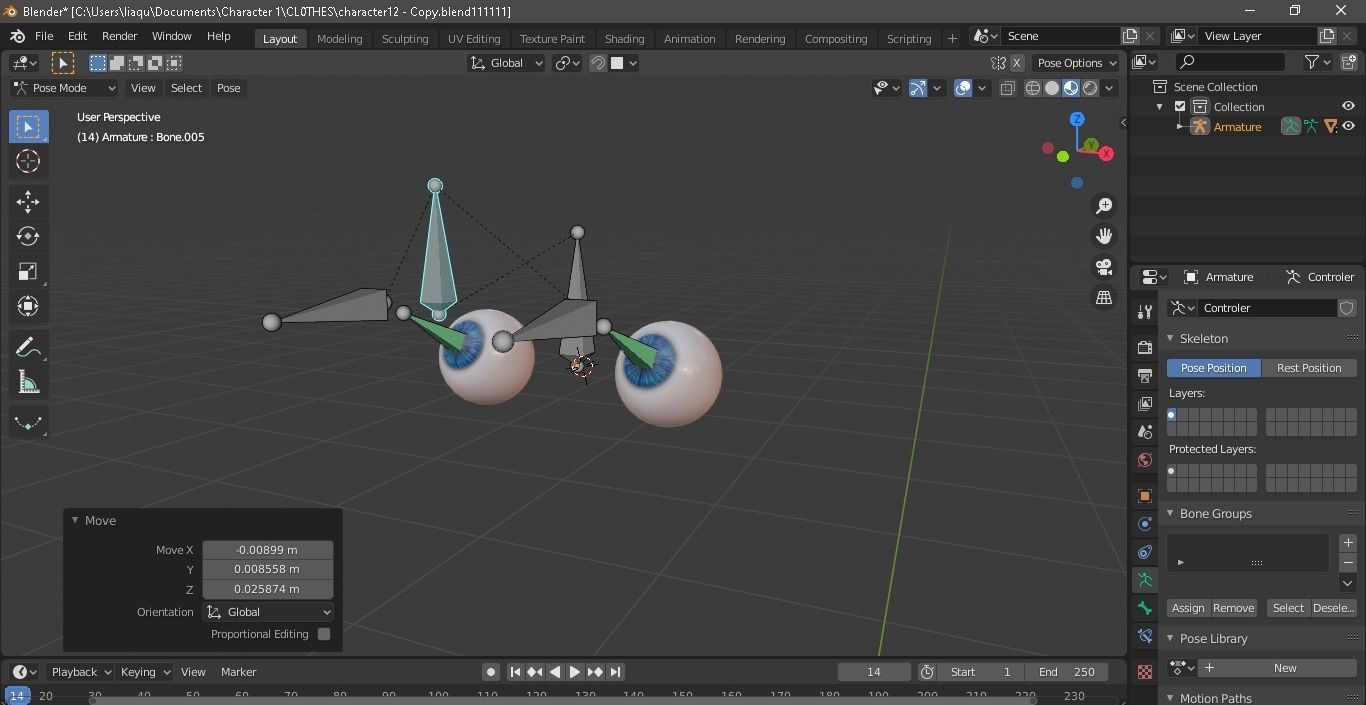This screenshot has height=705, width=1366.
Task: Select the Measure tool
Action: pos(28,382)
